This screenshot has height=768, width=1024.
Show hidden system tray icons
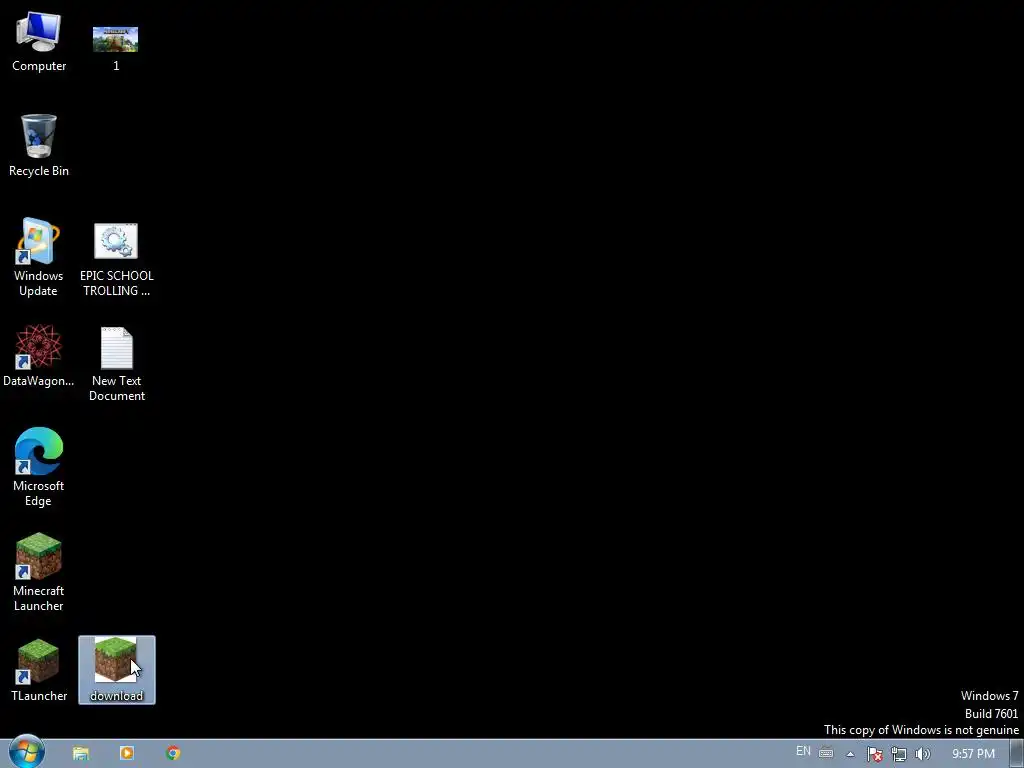pyautogui.click(x=850, y=754)
